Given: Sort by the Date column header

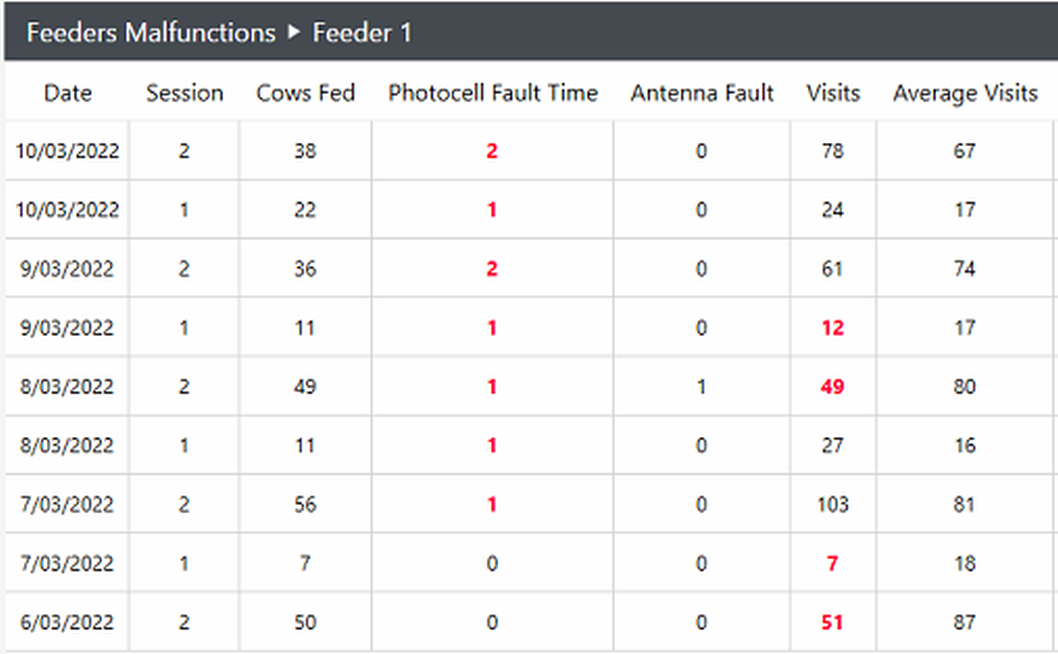Looking at the screenshot, I should click(68, 93).
